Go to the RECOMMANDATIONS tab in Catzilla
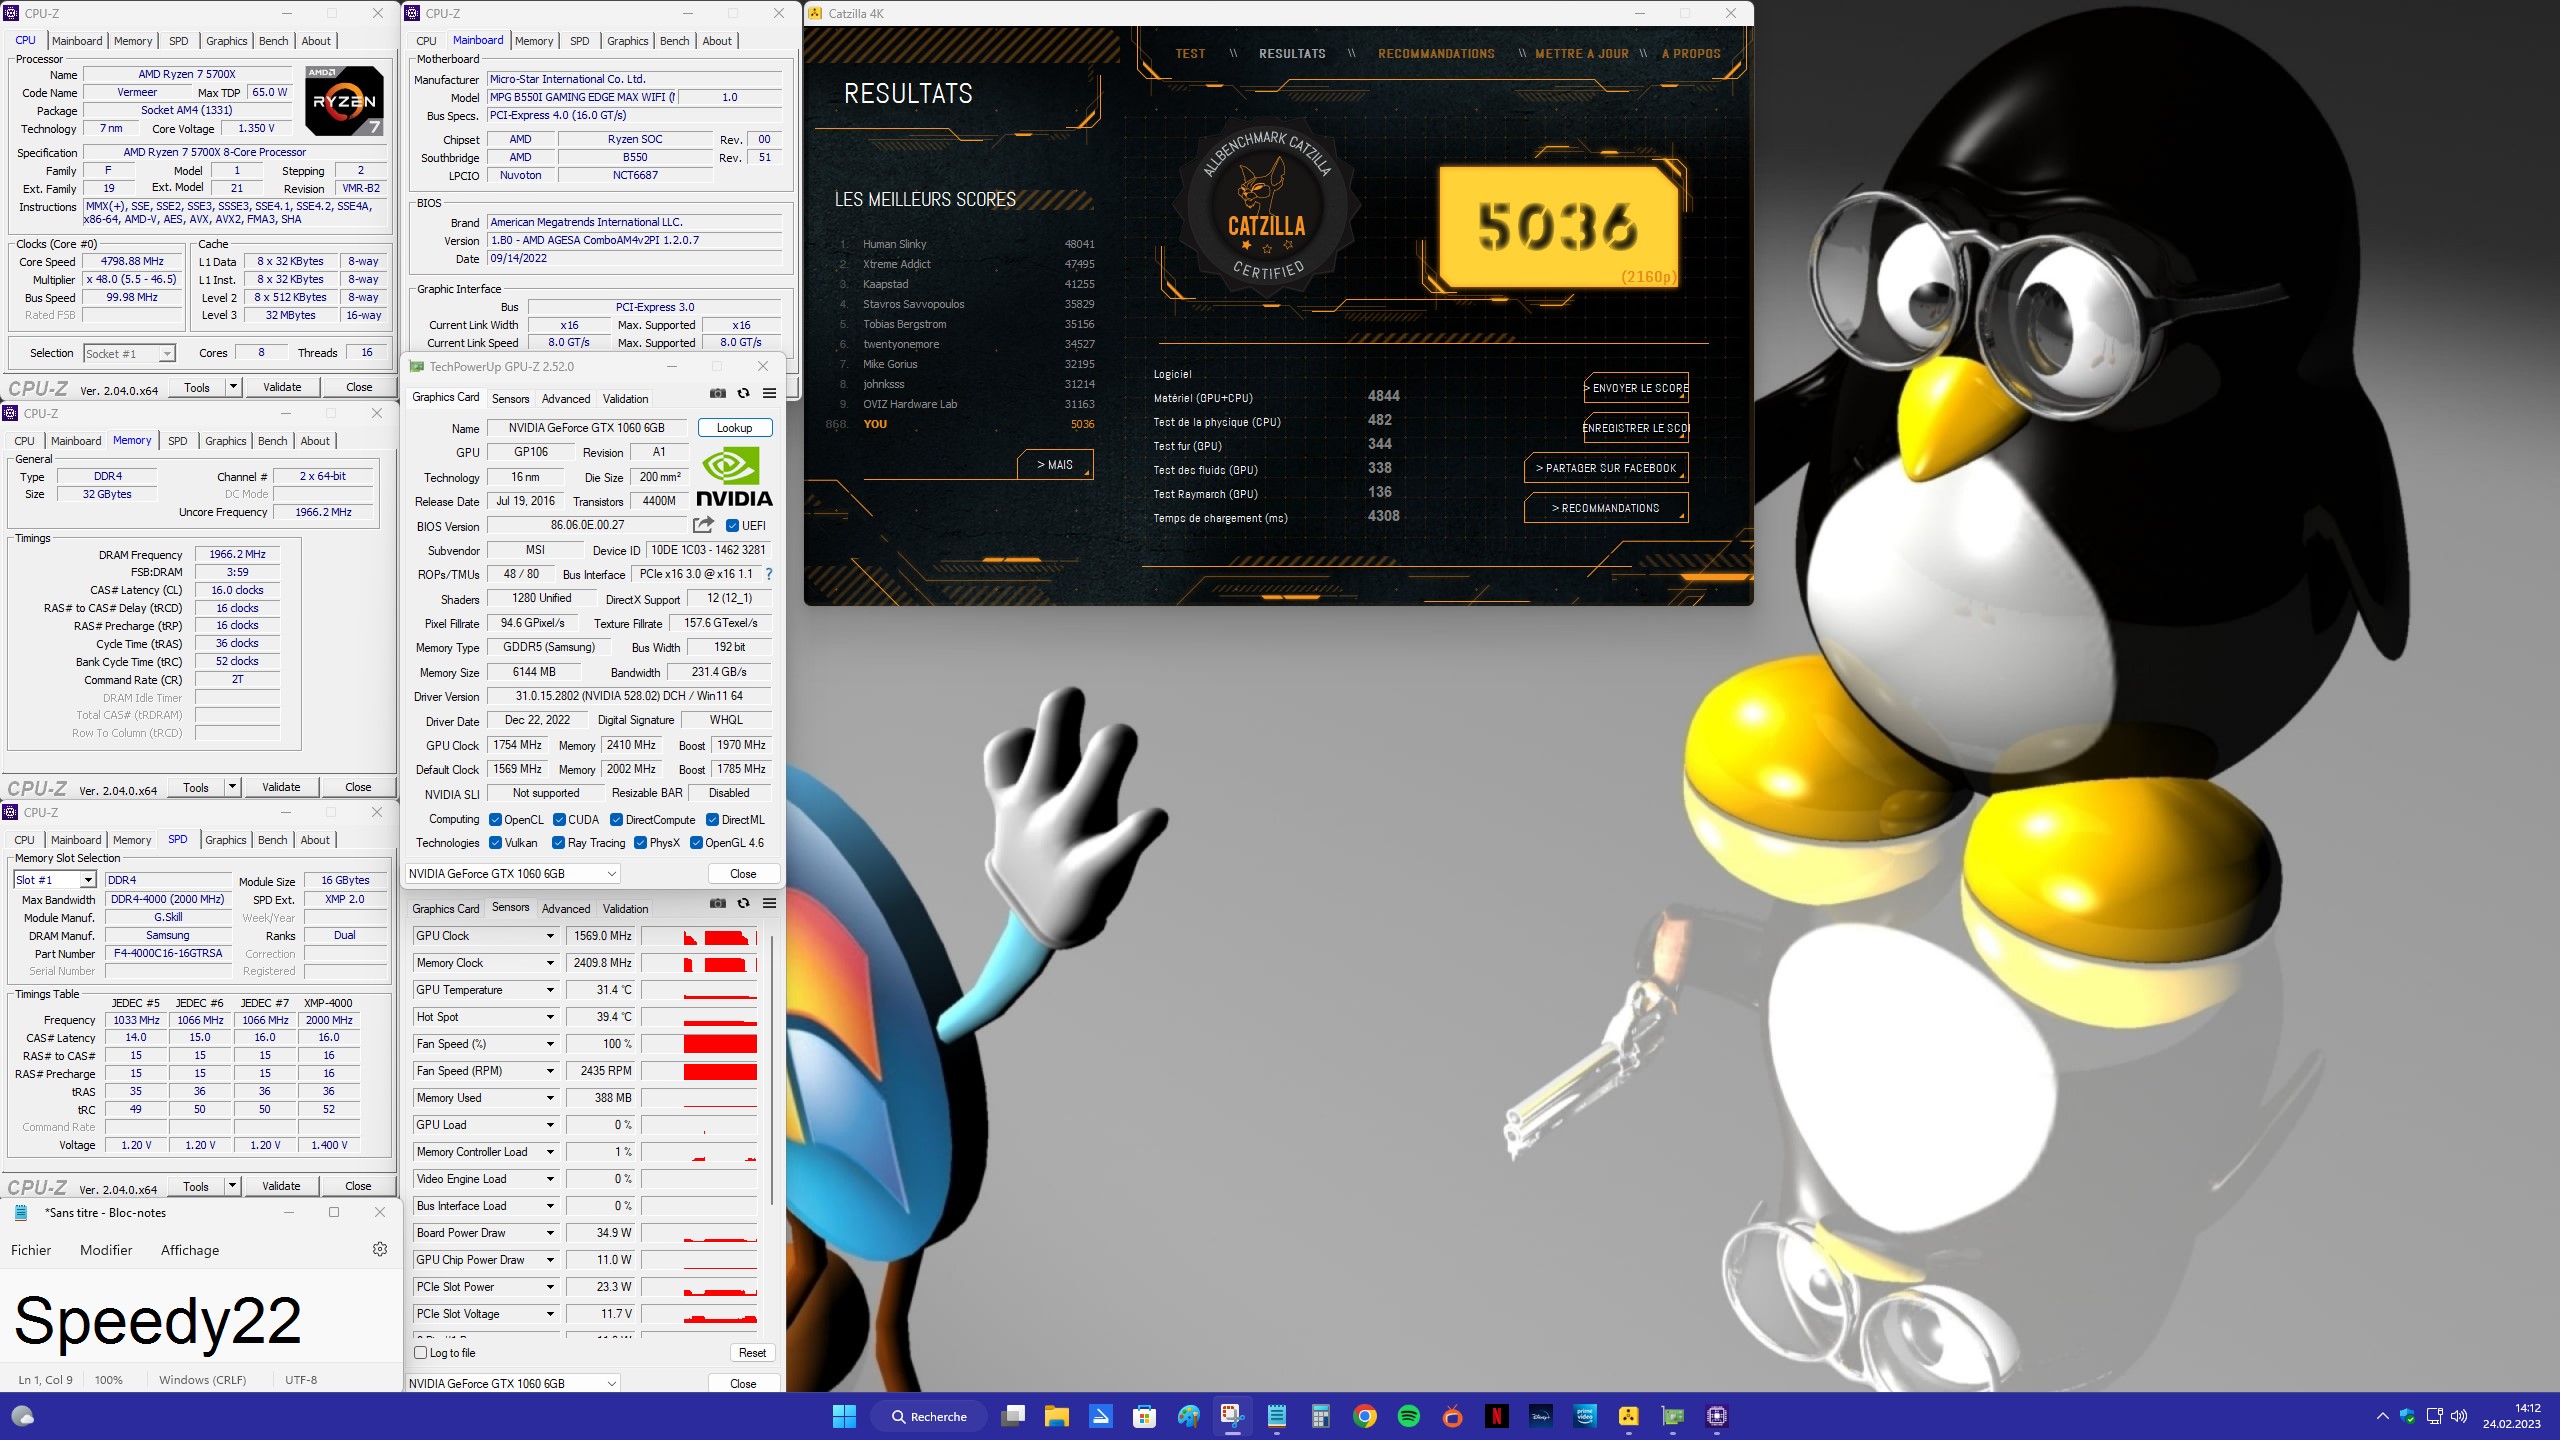2560x1440 pixels. pyautogui.click(x=1436, y=53)
